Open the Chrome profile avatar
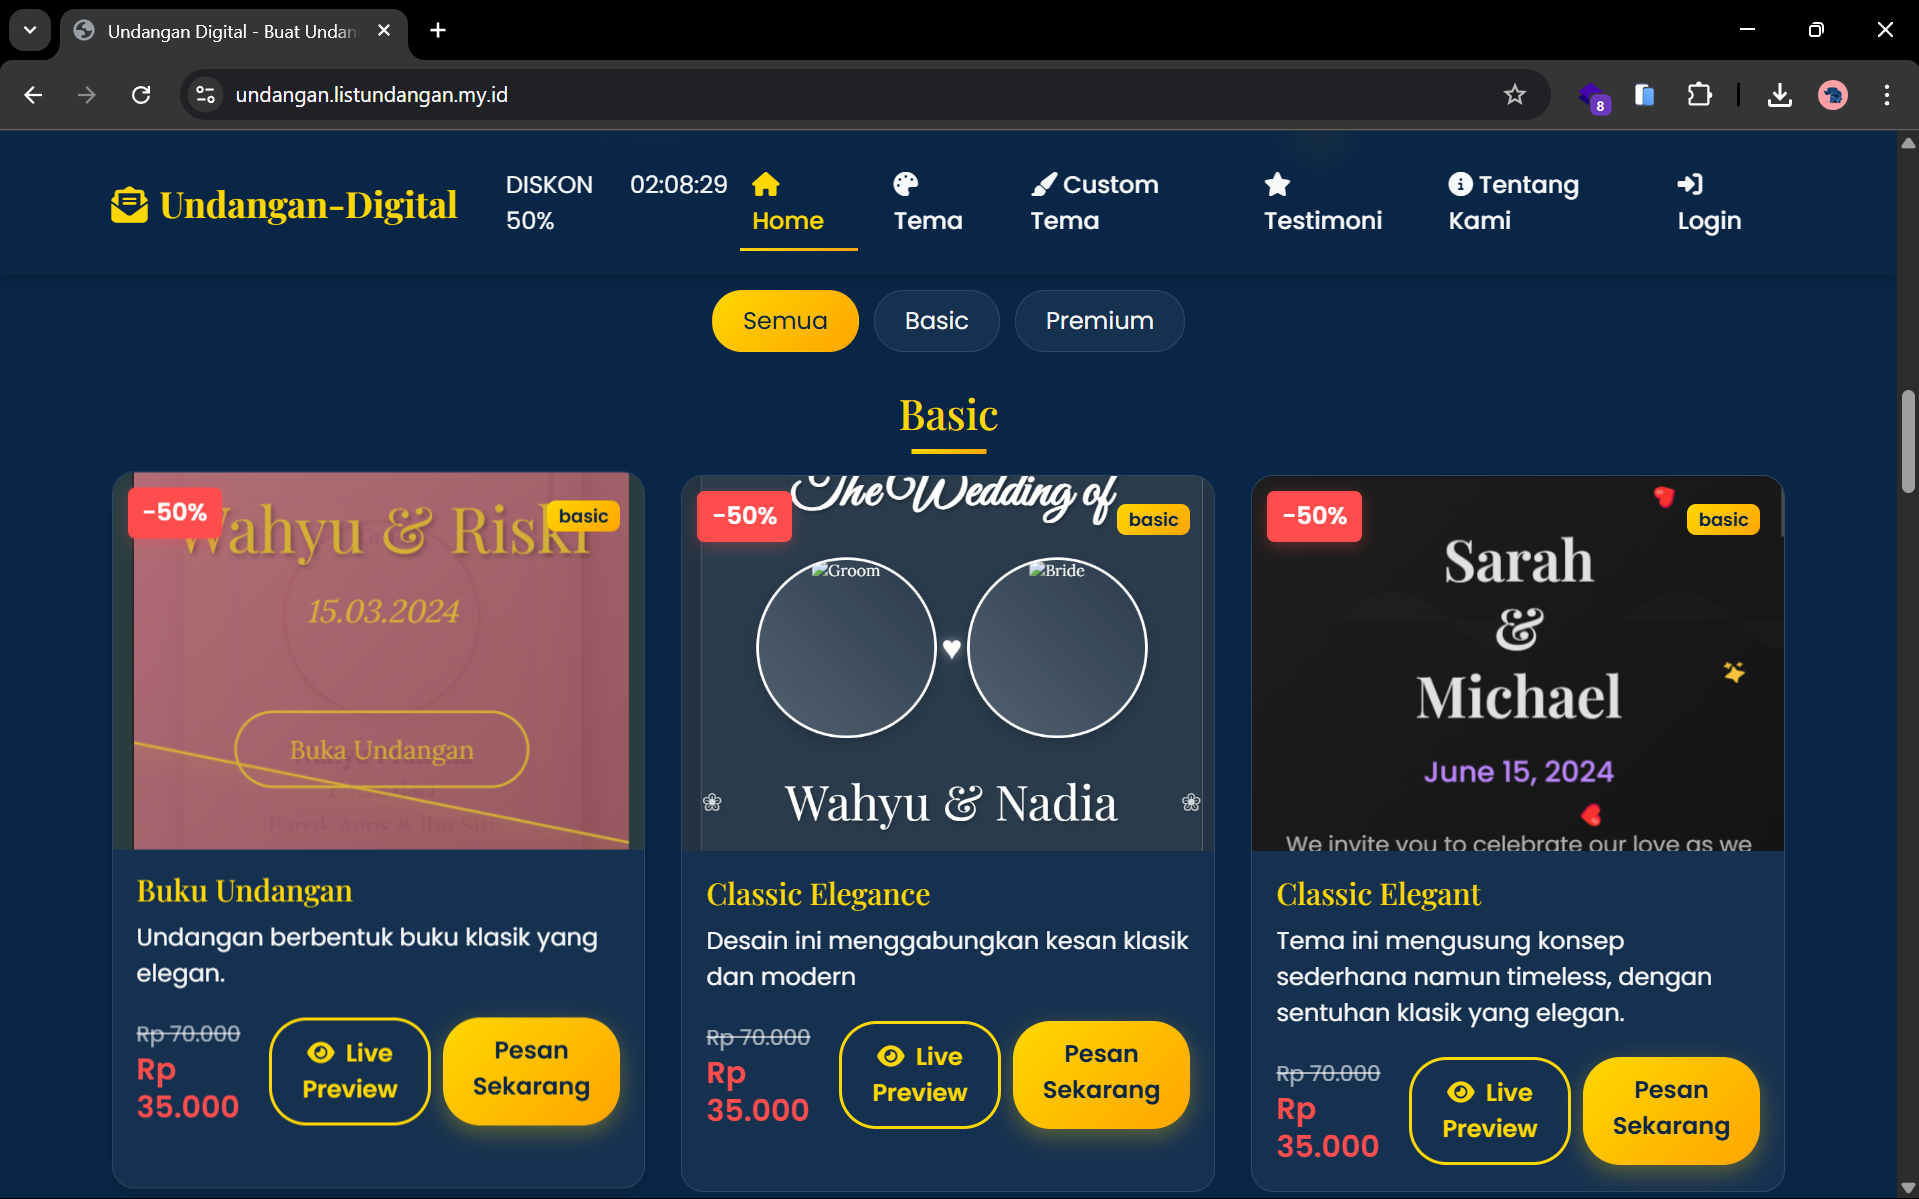The width and height of the screenshot is (1919, 1199). click(1832, 95)
